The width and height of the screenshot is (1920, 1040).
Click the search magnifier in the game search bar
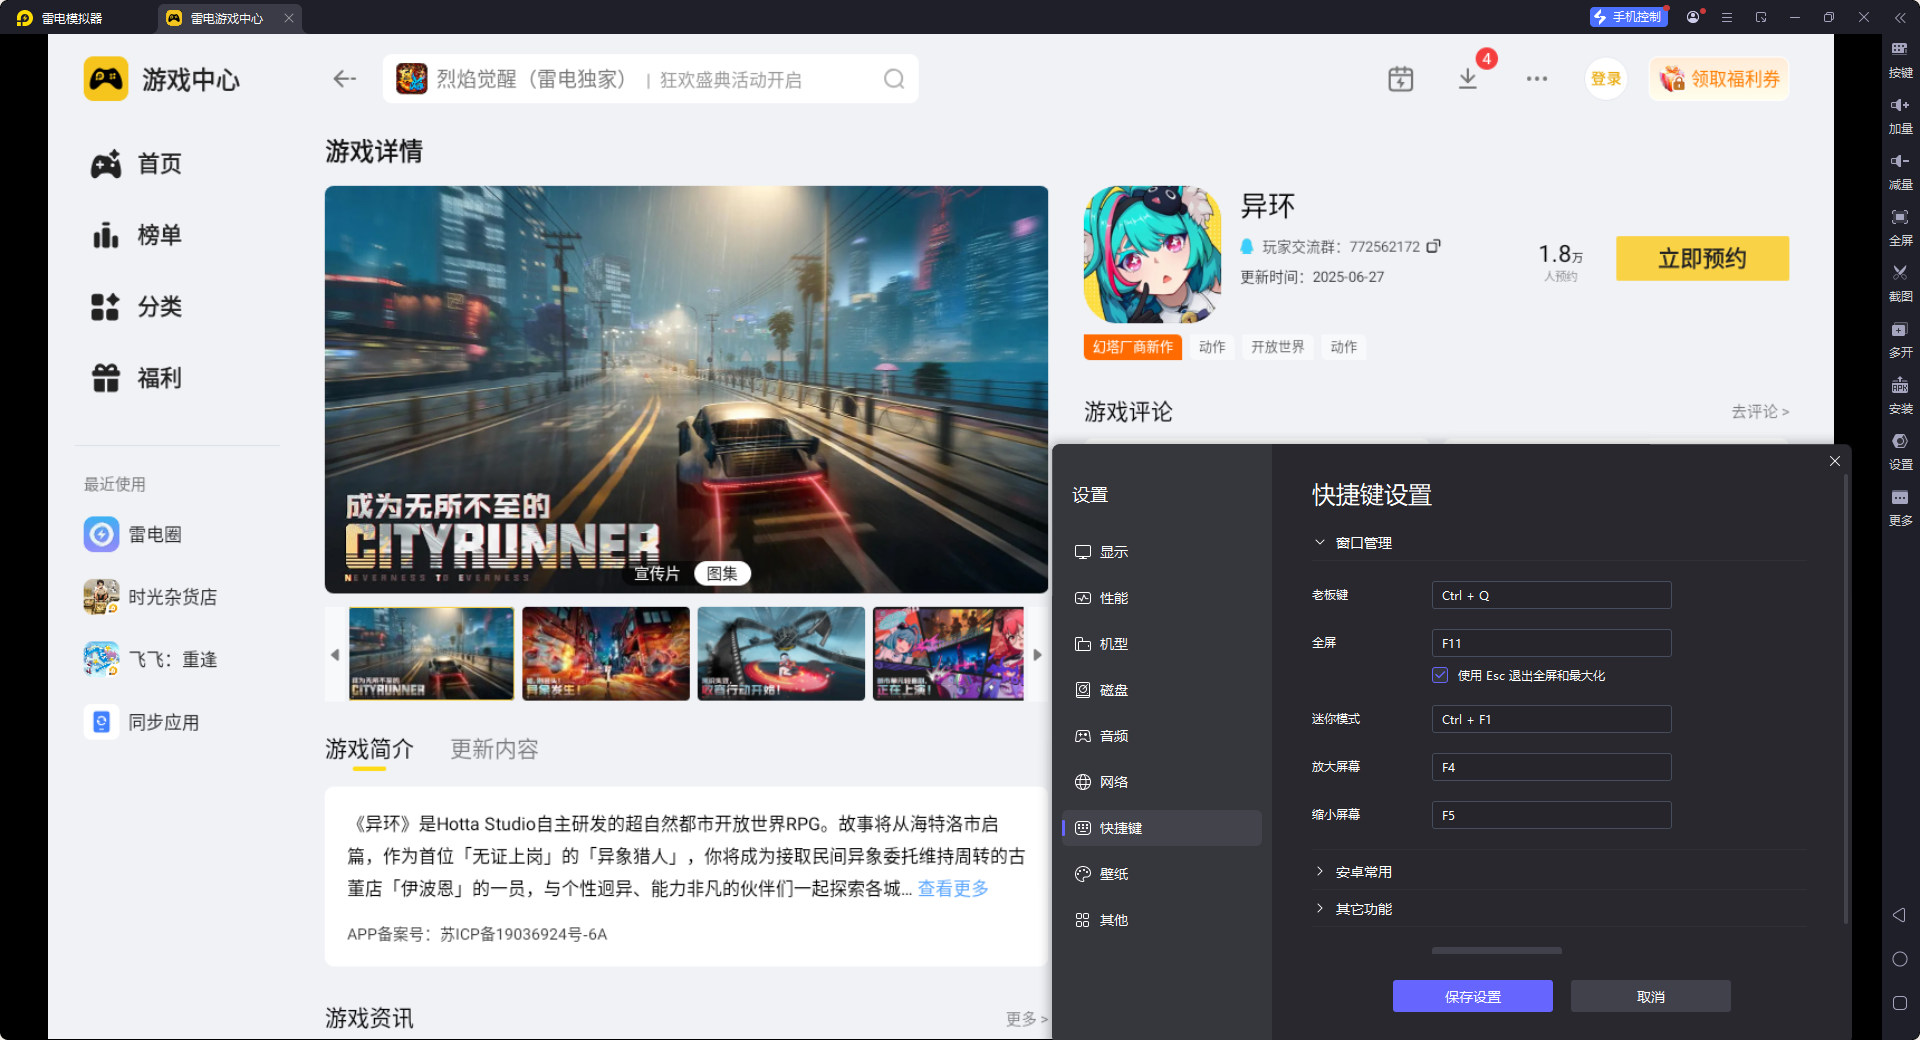point(893,78)
